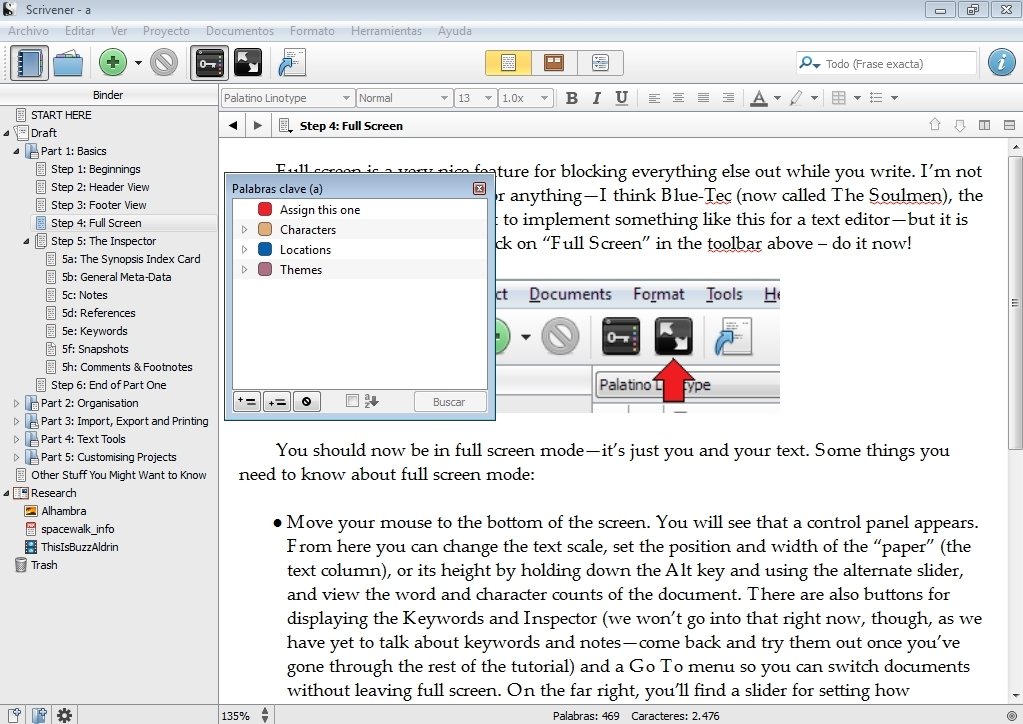Open the list bullets icon
Viewport: 1023px width, 724px height.
(x=876, y=98)
